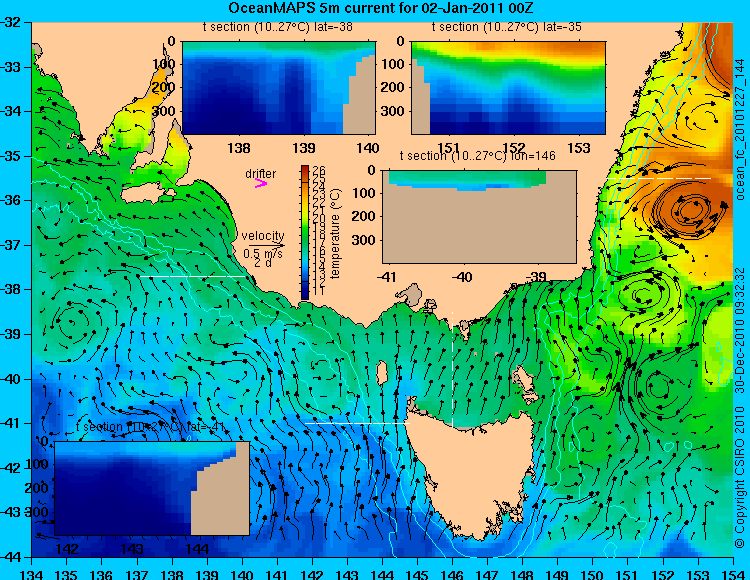
Task: Click "141" on the main longitude axis
Action: [x=277, y=574]
